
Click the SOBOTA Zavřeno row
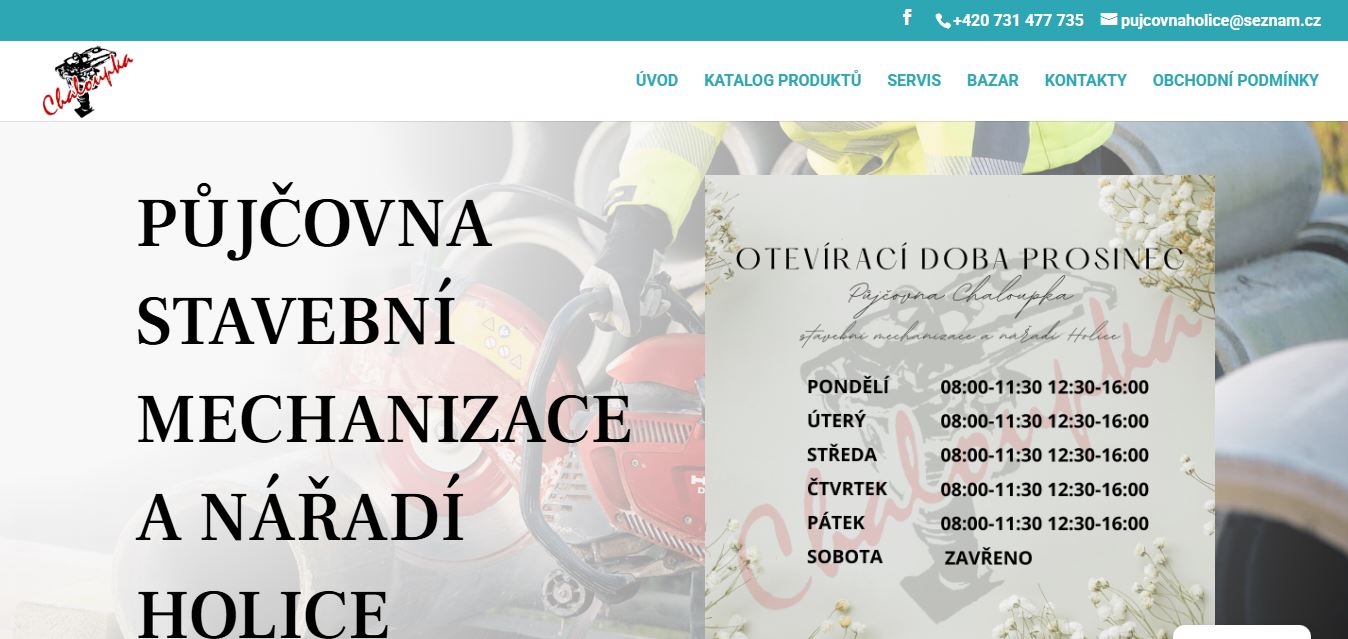point(918,557)
